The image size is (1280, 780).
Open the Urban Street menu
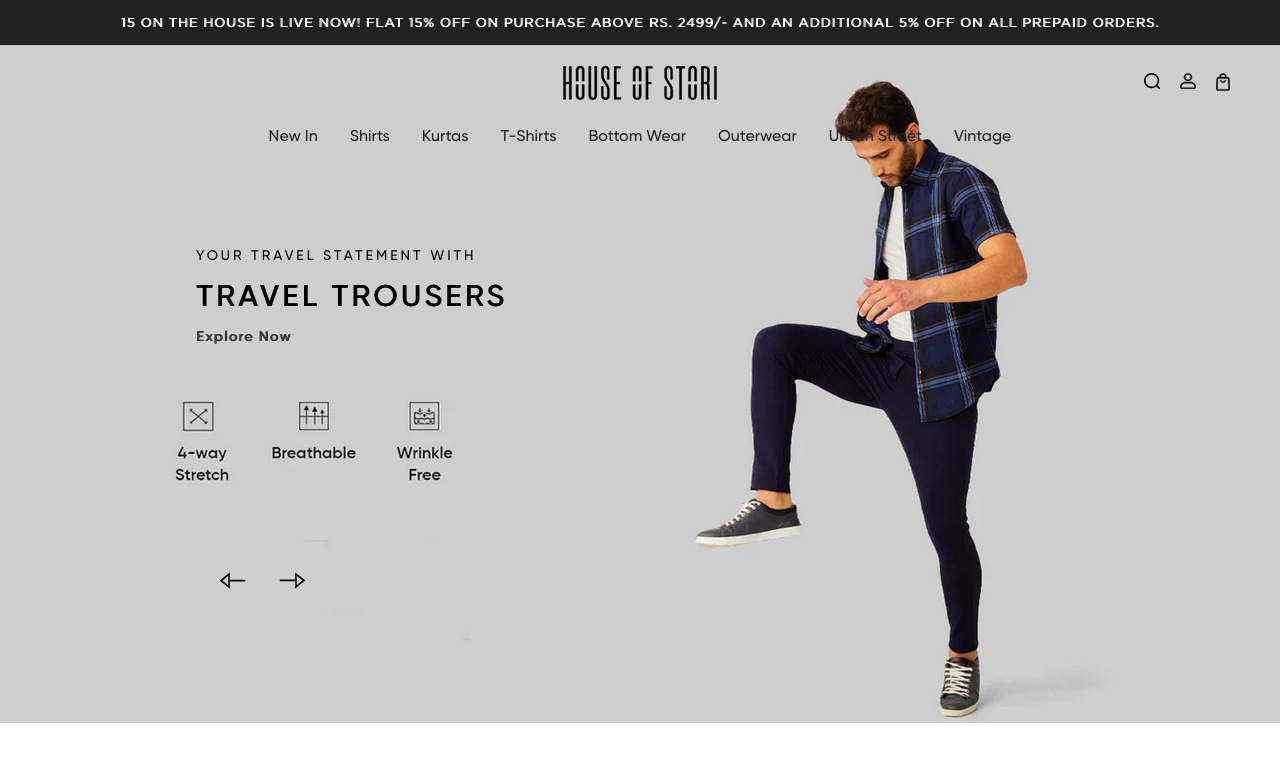click(x=875, y=136)
